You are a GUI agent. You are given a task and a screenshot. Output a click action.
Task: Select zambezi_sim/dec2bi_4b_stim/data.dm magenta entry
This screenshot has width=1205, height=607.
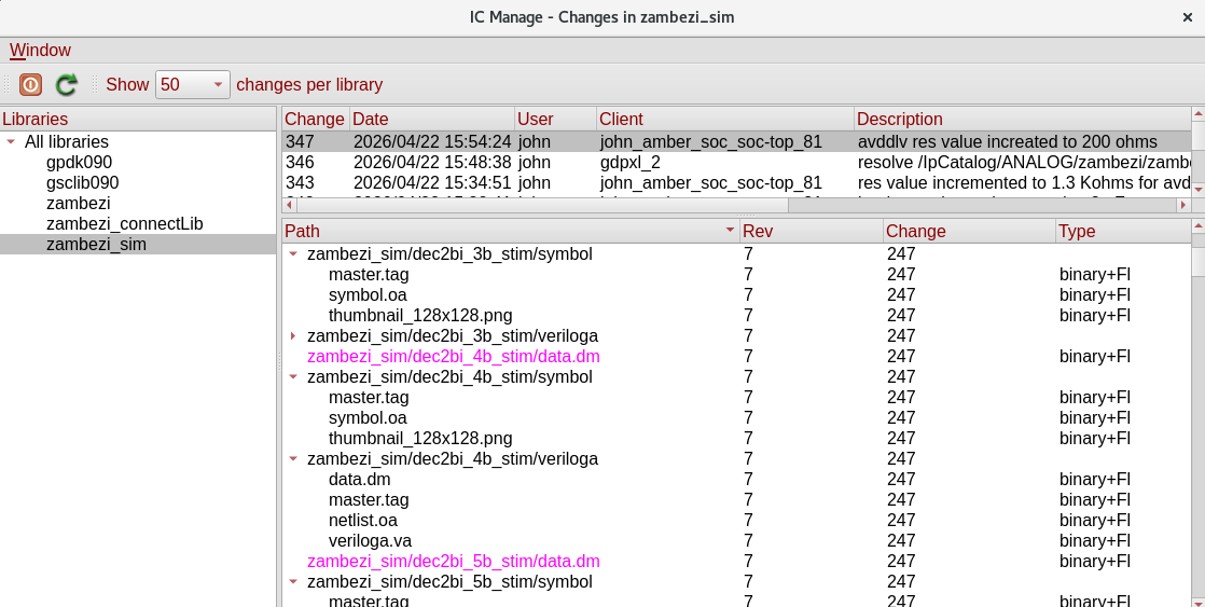pyautogui.click(x=453, y=357)
